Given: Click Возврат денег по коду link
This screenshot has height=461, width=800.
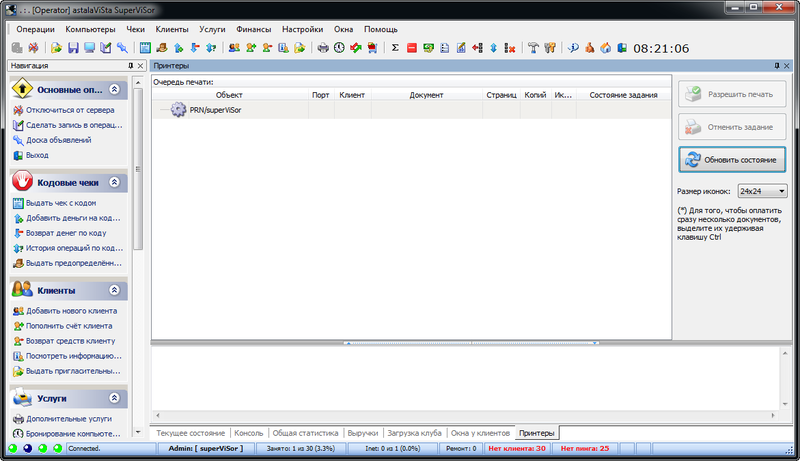Looking at the screenshot, I should pyautogui.click(x=66, y=233).
